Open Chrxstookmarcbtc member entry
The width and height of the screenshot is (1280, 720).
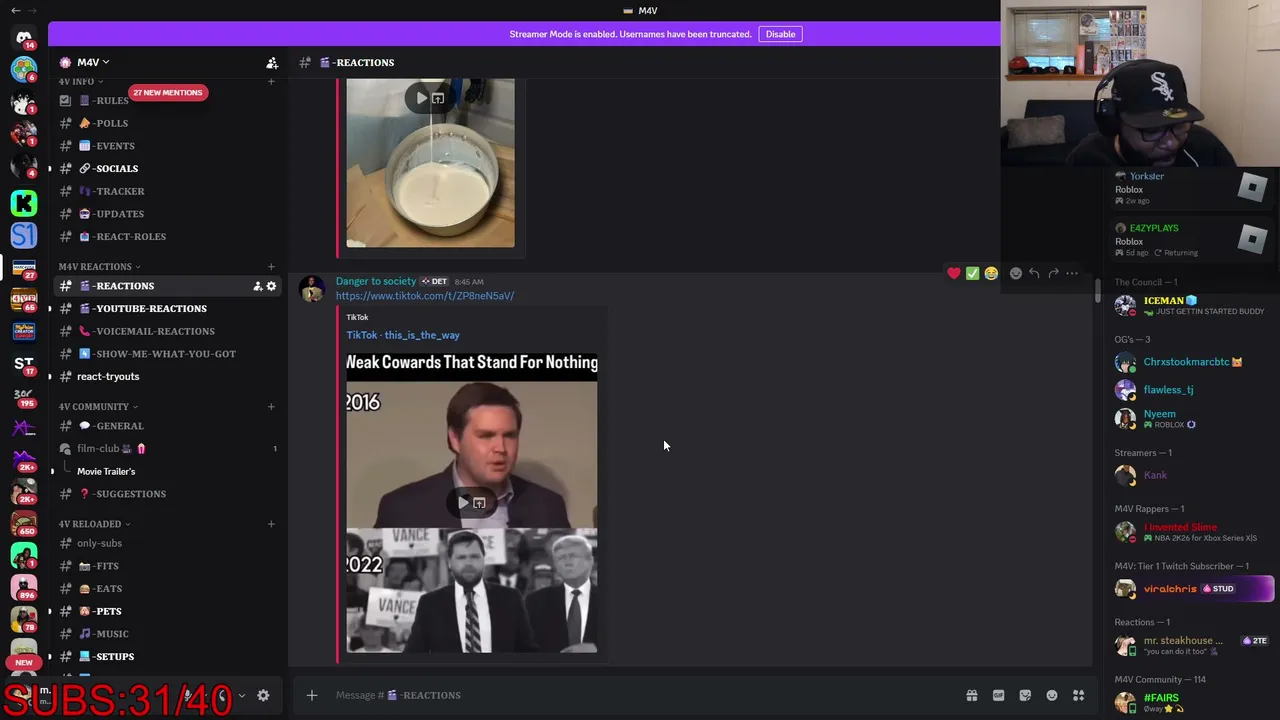pos(1190,362)
